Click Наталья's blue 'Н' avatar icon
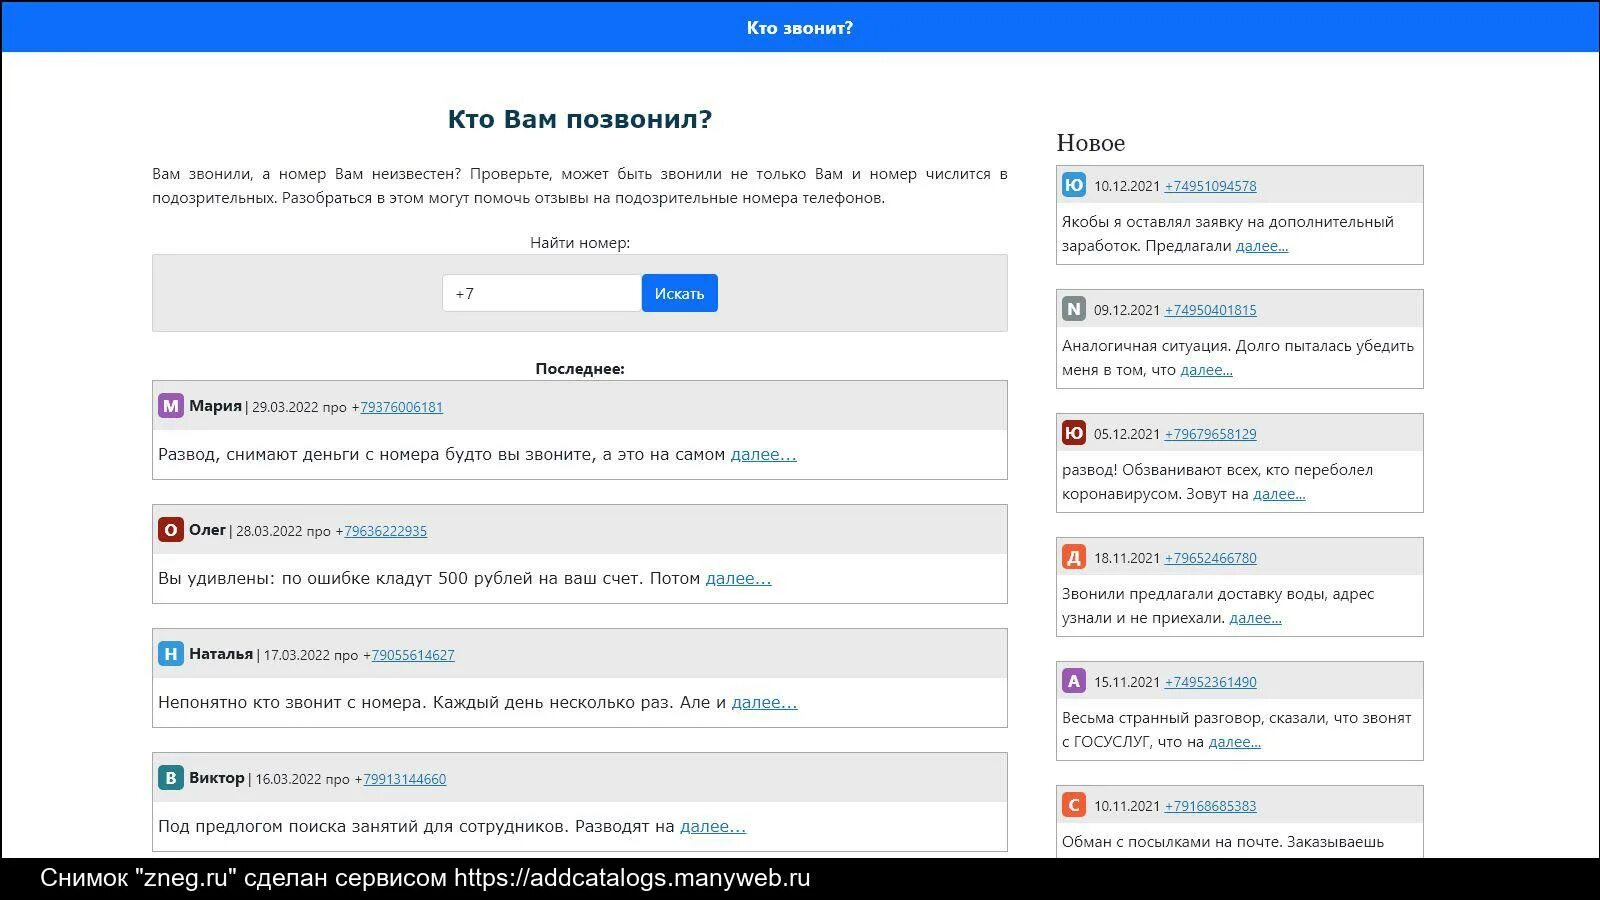Screen dimensions: 1600x900 [x=171, y=654]
